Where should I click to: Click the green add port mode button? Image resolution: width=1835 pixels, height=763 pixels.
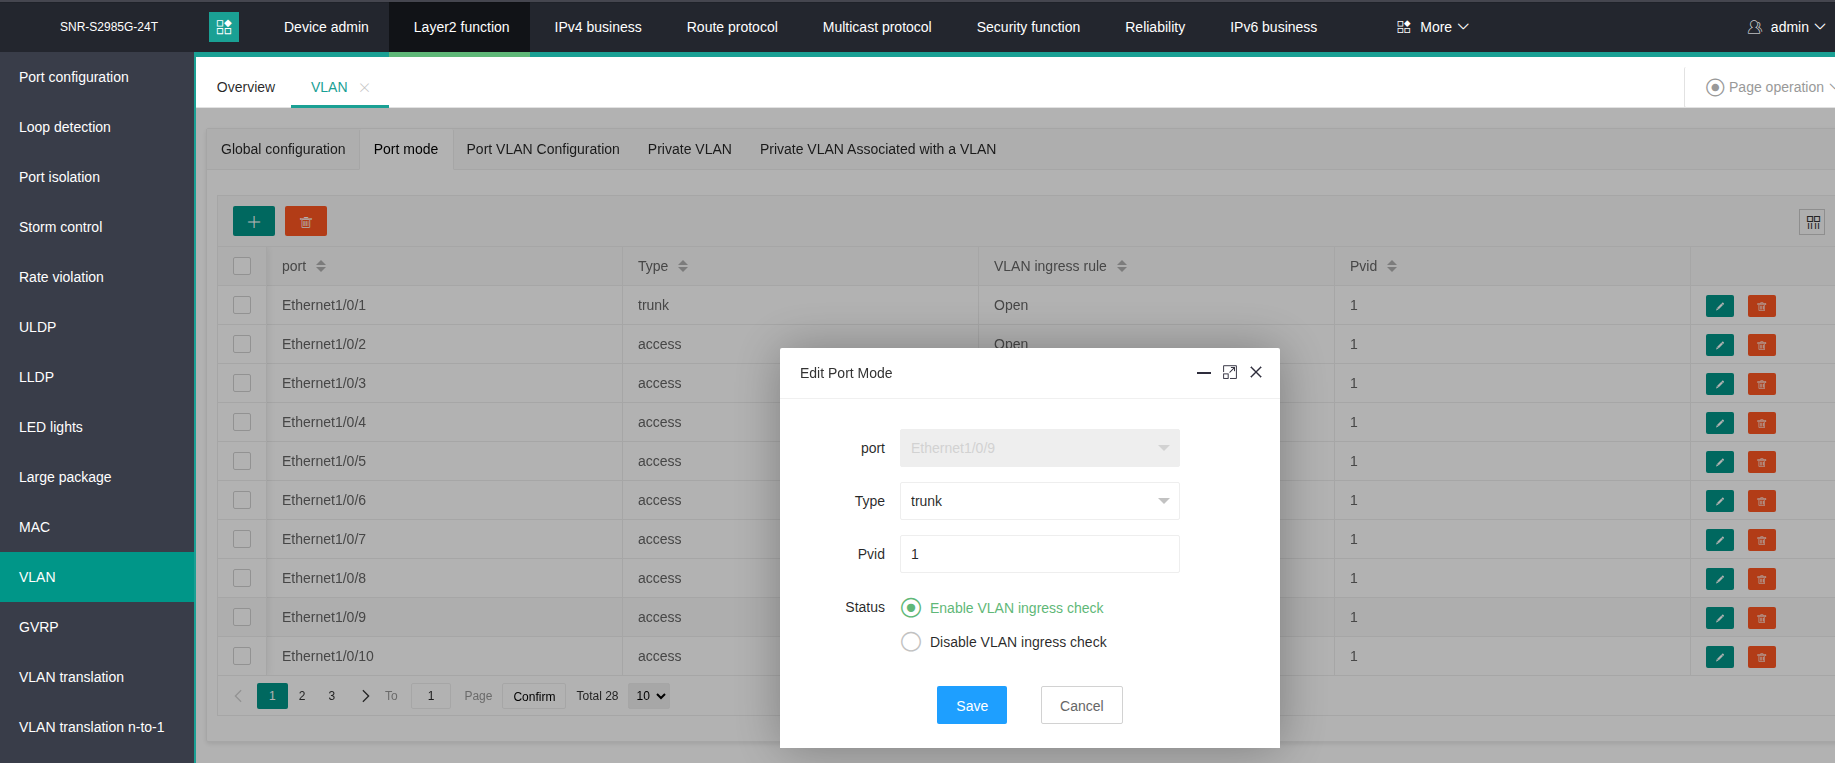coord(254,221)
